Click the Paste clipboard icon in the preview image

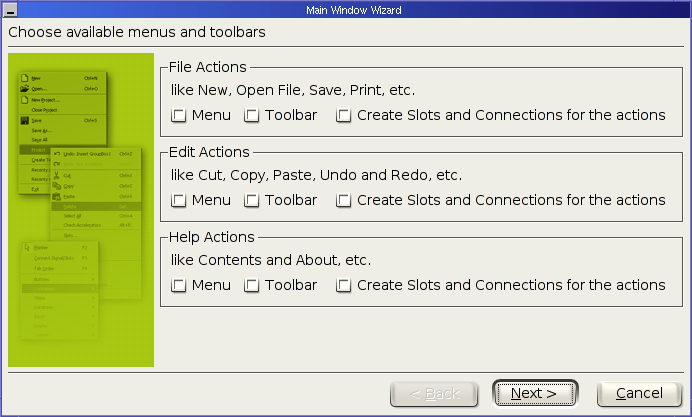click(56, 196)
